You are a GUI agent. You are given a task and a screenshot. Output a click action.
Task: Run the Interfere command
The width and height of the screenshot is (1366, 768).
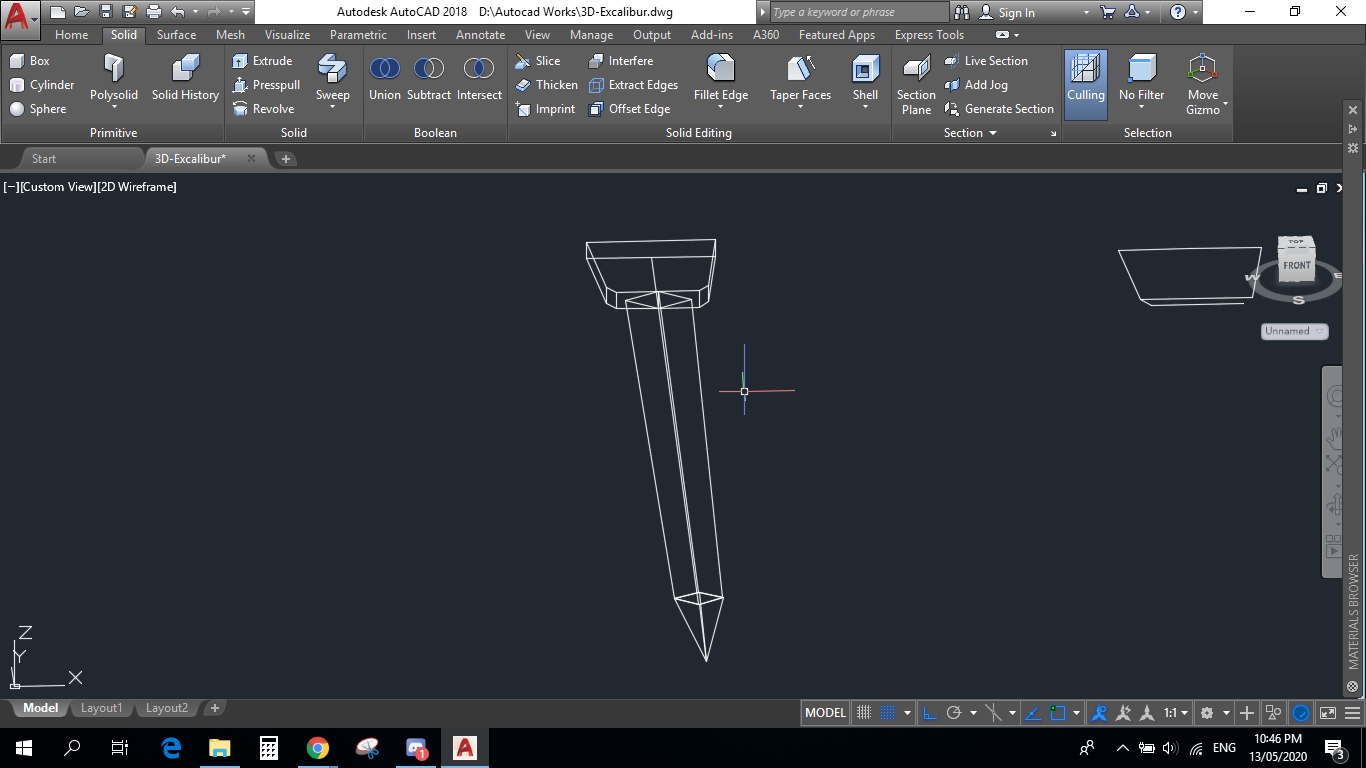pyautogui.click(x=621, y=61)
